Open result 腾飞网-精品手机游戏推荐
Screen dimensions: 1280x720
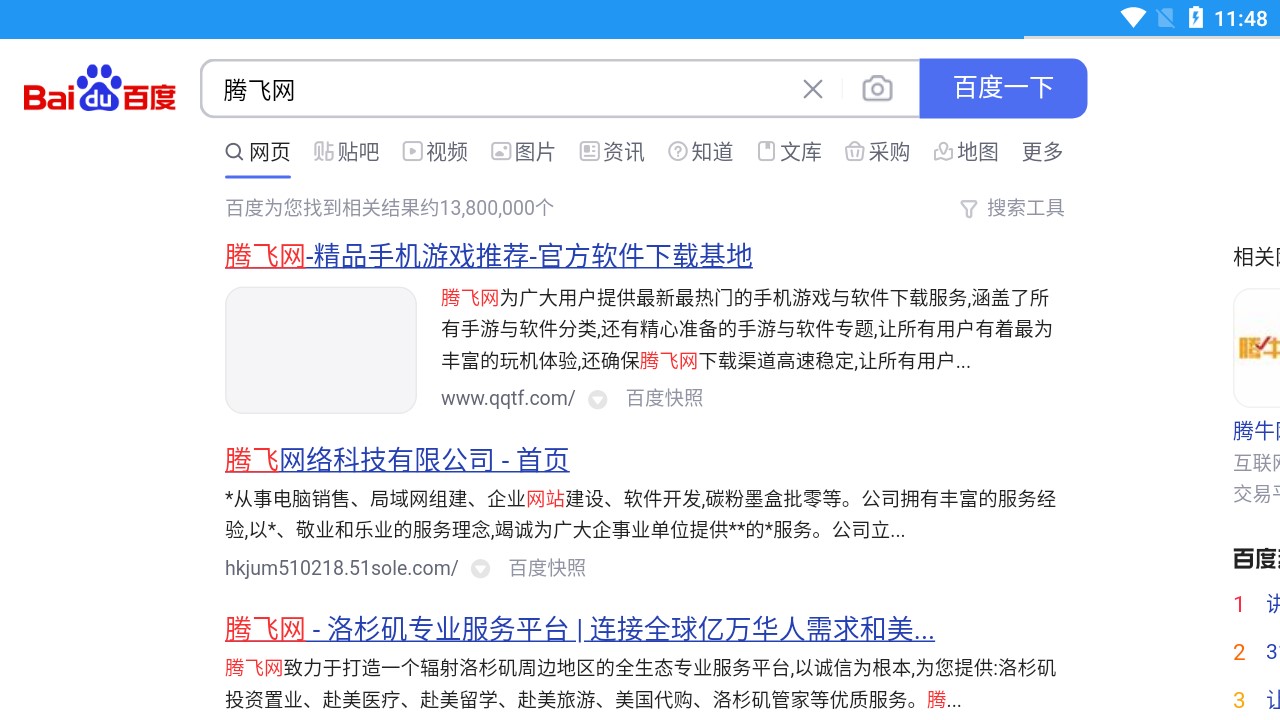point(488,256)
